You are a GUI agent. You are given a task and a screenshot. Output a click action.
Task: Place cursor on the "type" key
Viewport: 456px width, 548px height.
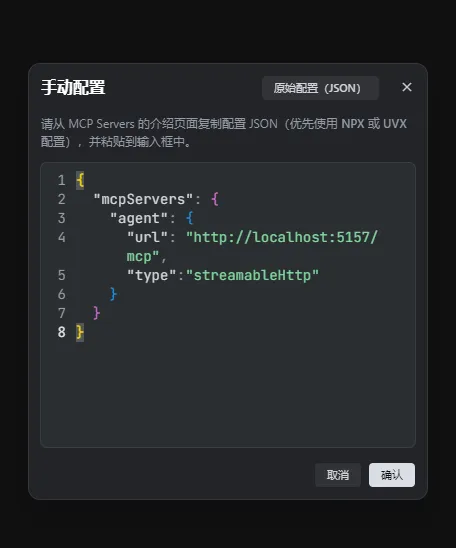point(151,275)
